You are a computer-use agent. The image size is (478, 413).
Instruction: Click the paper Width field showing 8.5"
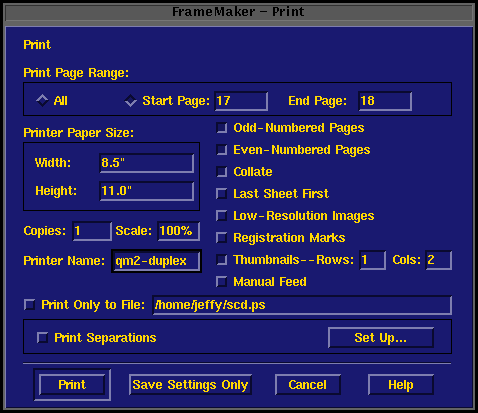coord(147,163)
